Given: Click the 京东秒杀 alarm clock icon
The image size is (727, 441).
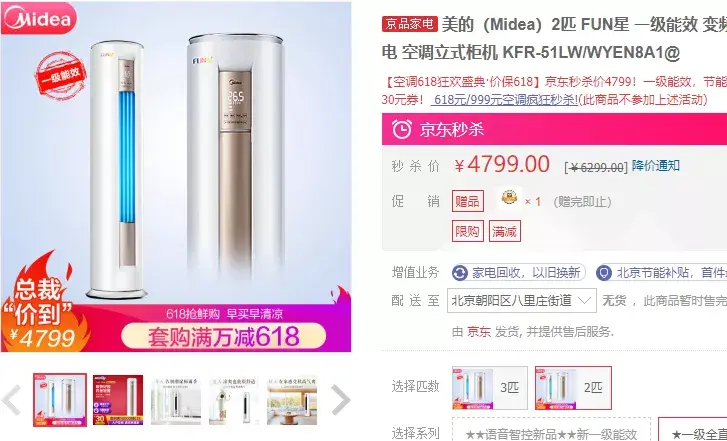Looking at the screenshot, I should (x=402, y=129).
